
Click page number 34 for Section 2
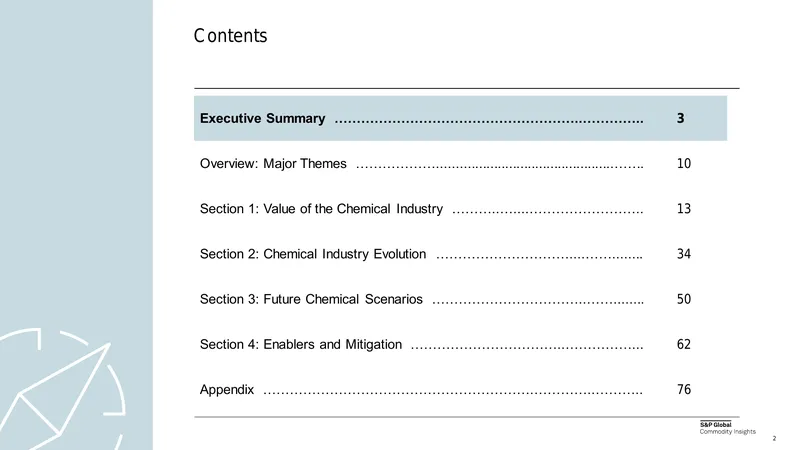[x=684, y=254]
